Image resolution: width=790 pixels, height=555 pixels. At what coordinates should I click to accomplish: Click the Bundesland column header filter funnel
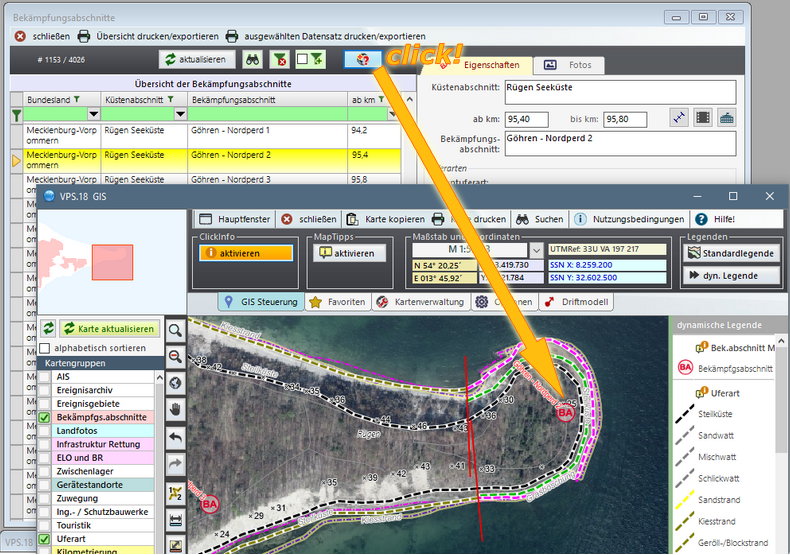tap(77, 99)
